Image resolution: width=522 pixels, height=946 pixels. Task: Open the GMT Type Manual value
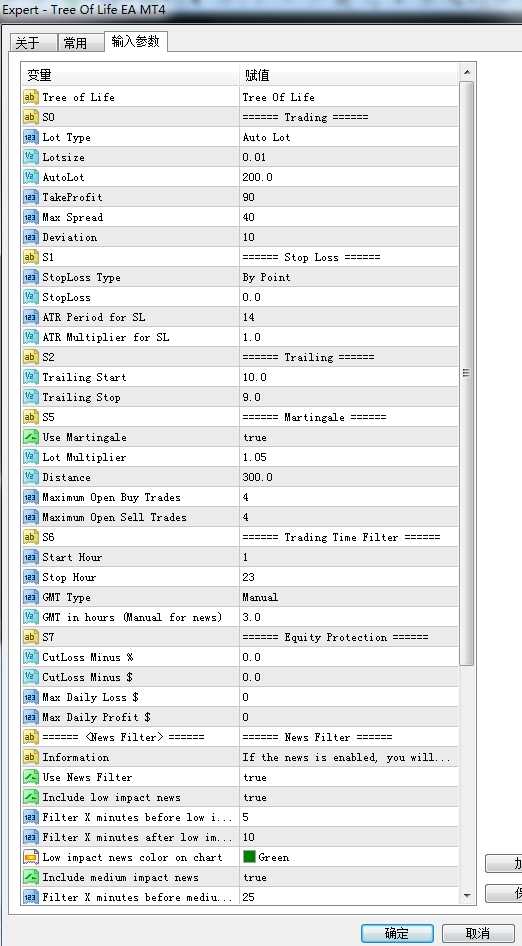[x=349, y=597]
